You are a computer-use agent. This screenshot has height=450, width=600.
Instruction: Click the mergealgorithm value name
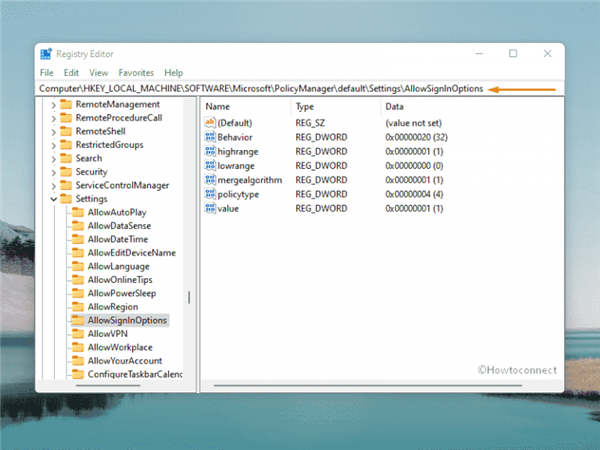pyautogui.click(x=250, y=180)
